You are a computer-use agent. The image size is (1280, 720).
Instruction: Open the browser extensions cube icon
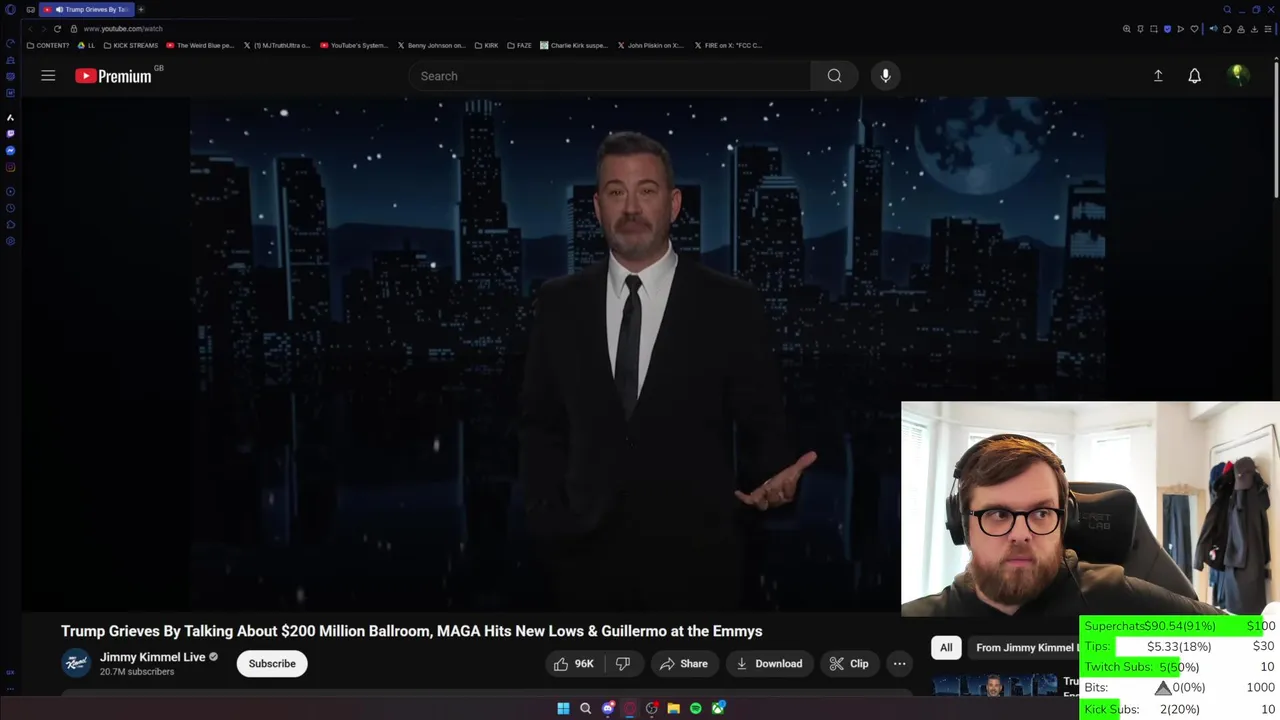tap(1227, 29)
